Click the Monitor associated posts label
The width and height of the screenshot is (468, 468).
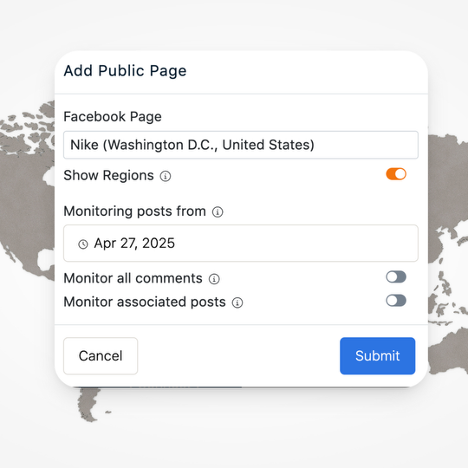click(145, 302)
